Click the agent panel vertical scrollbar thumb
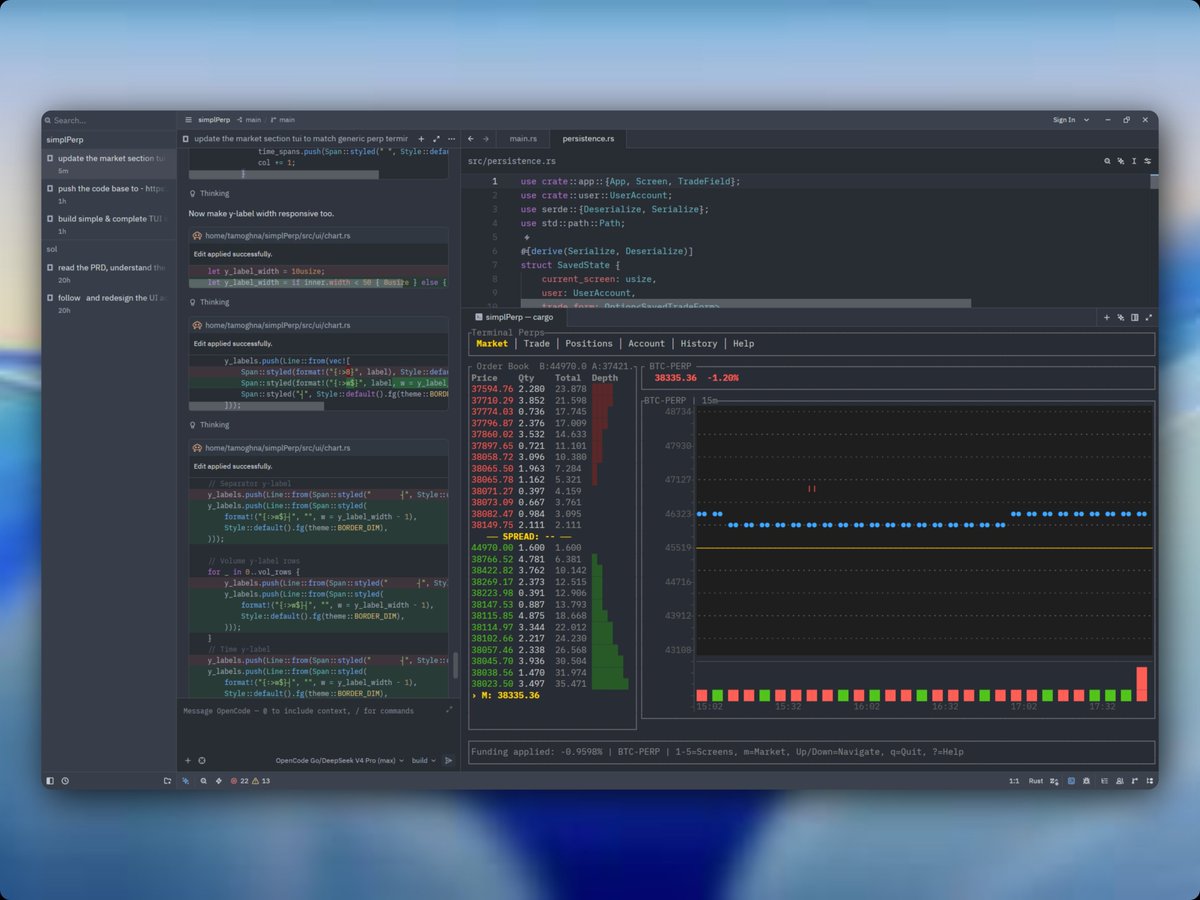This screenshot has height=900, width=1200. 455,664
